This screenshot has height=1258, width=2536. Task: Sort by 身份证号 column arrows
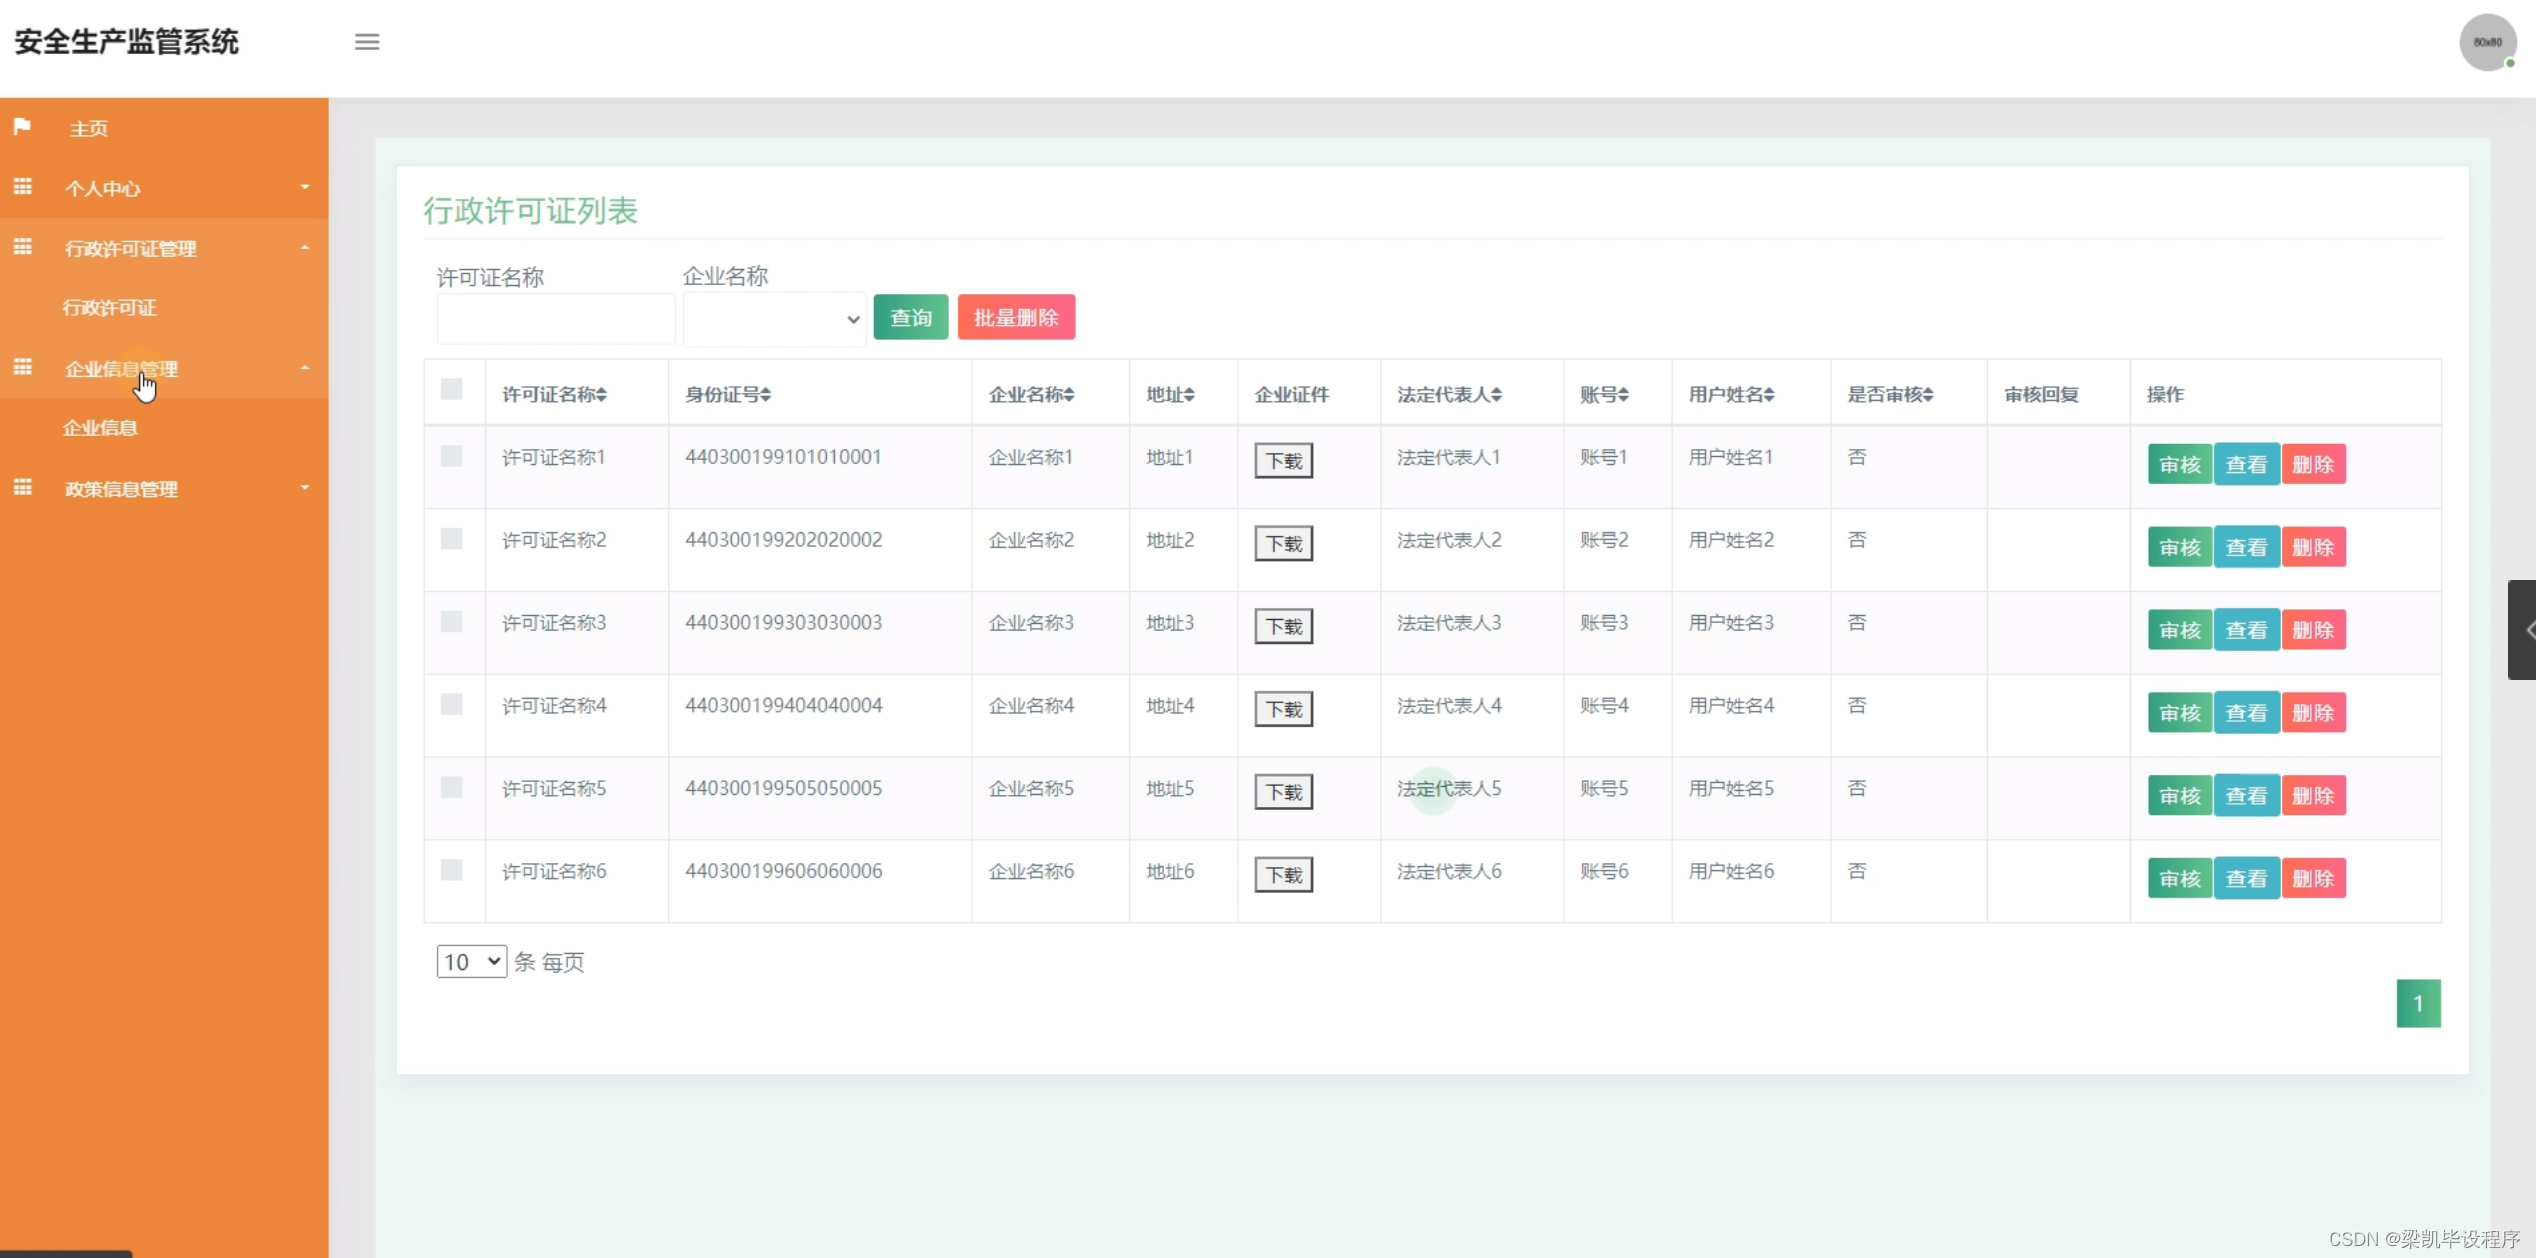(765, 395)
